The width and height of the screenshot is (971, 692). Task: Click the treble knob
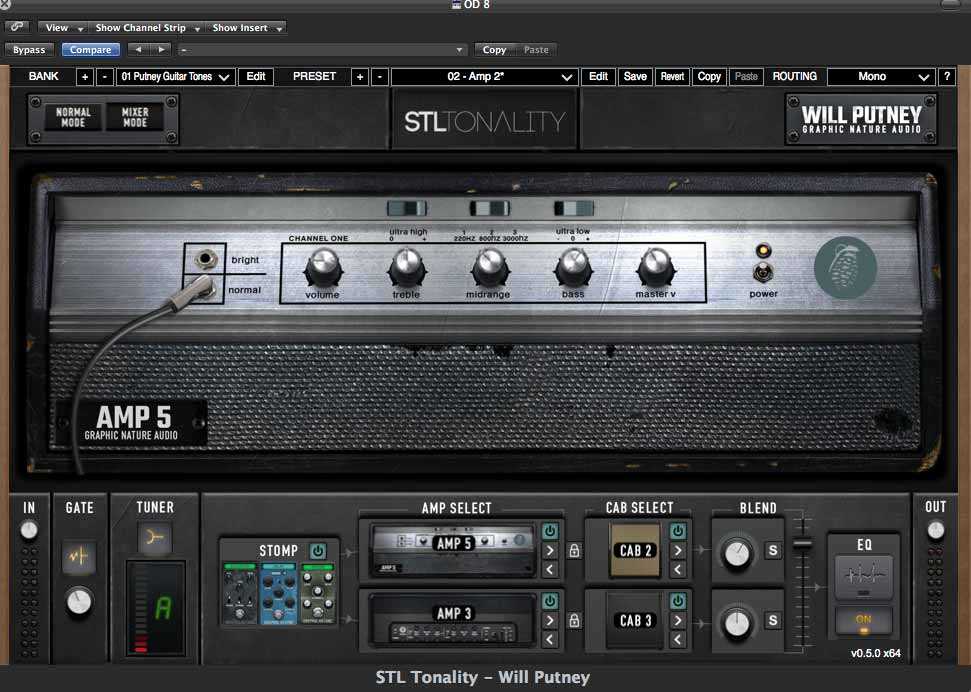[x=407, y=268]
